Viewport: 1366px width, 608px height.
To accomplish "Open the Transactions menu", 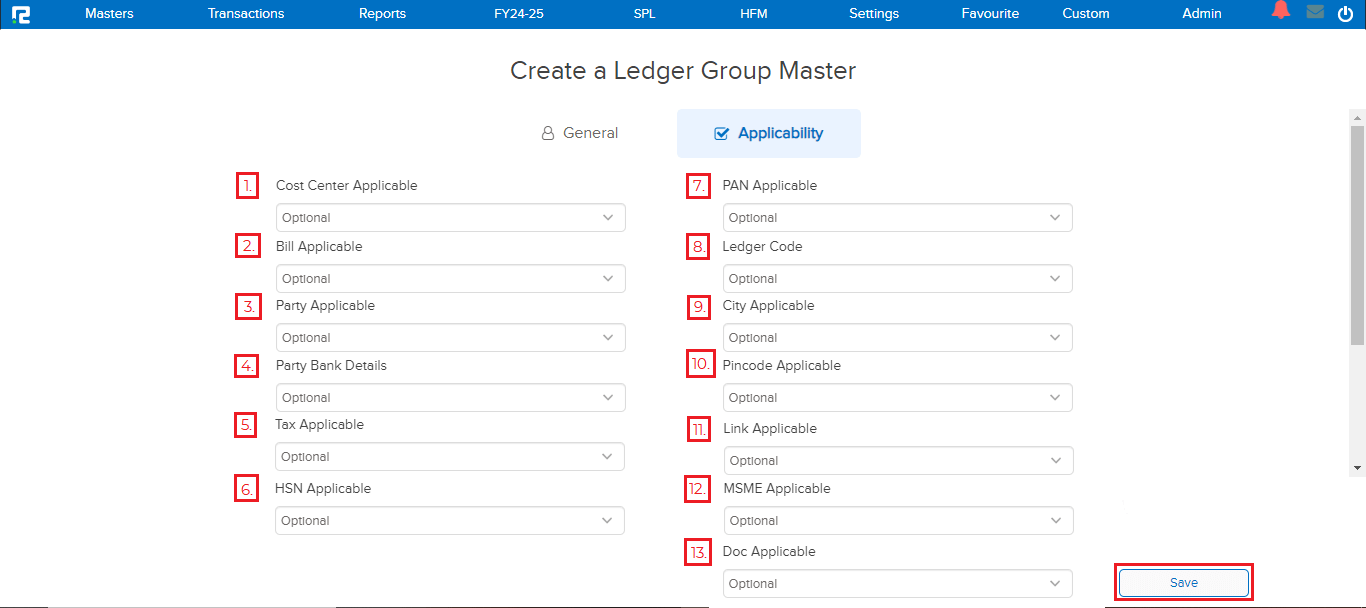I will (246, 14).
